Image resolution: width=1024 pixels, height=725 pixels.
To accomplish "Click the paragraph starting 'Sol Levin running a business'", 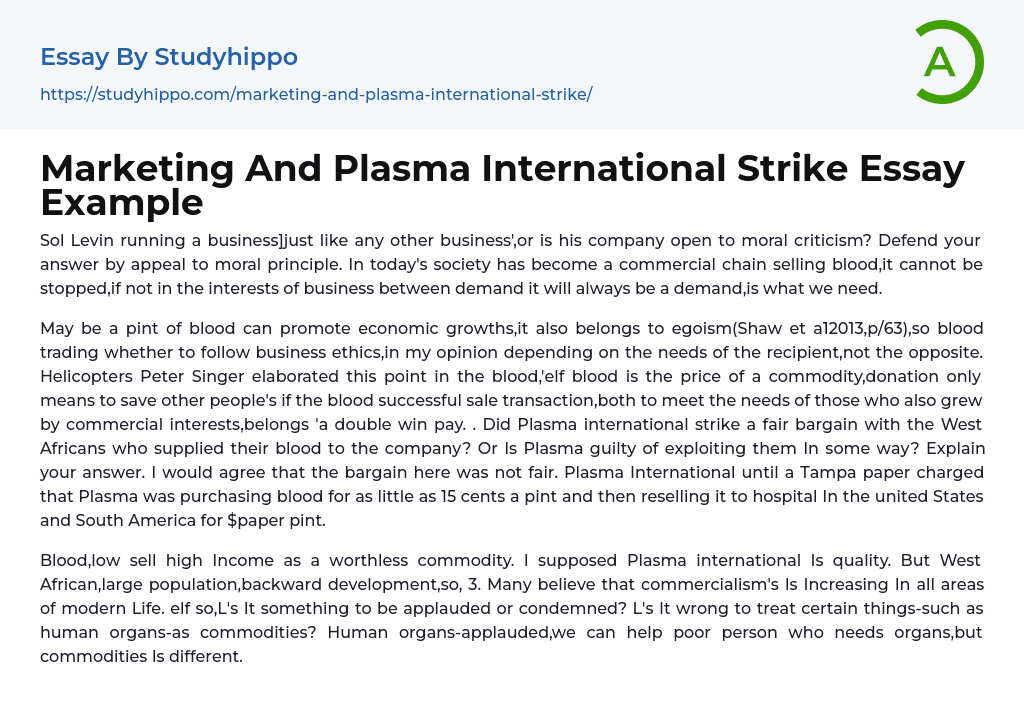I will pyautogui.click(x=511, y=264).
